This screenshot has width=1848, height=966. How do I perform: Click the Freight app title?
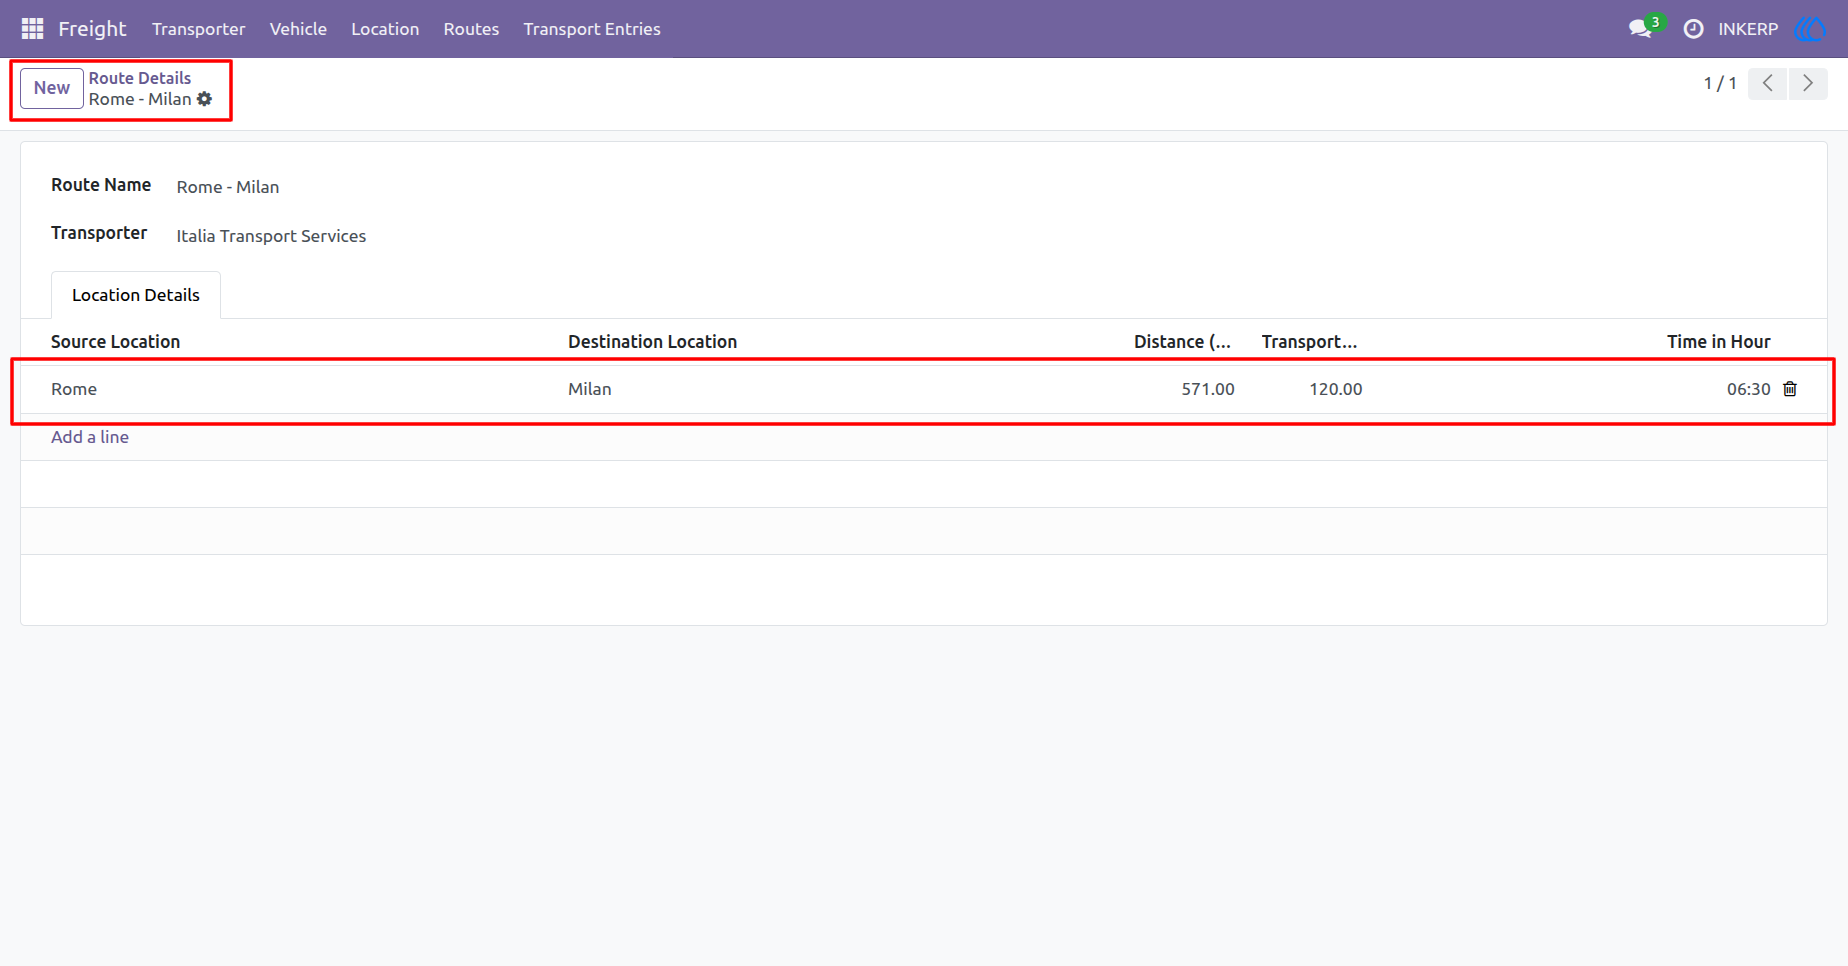92,29
